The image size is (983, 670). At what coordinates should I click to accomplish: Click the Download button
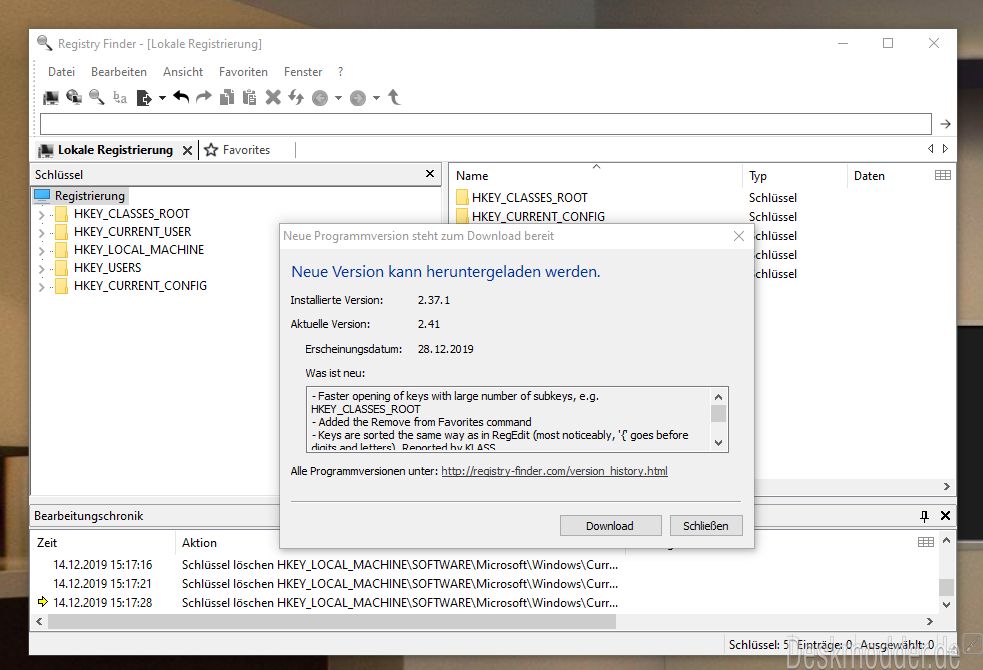pos(610,526)
